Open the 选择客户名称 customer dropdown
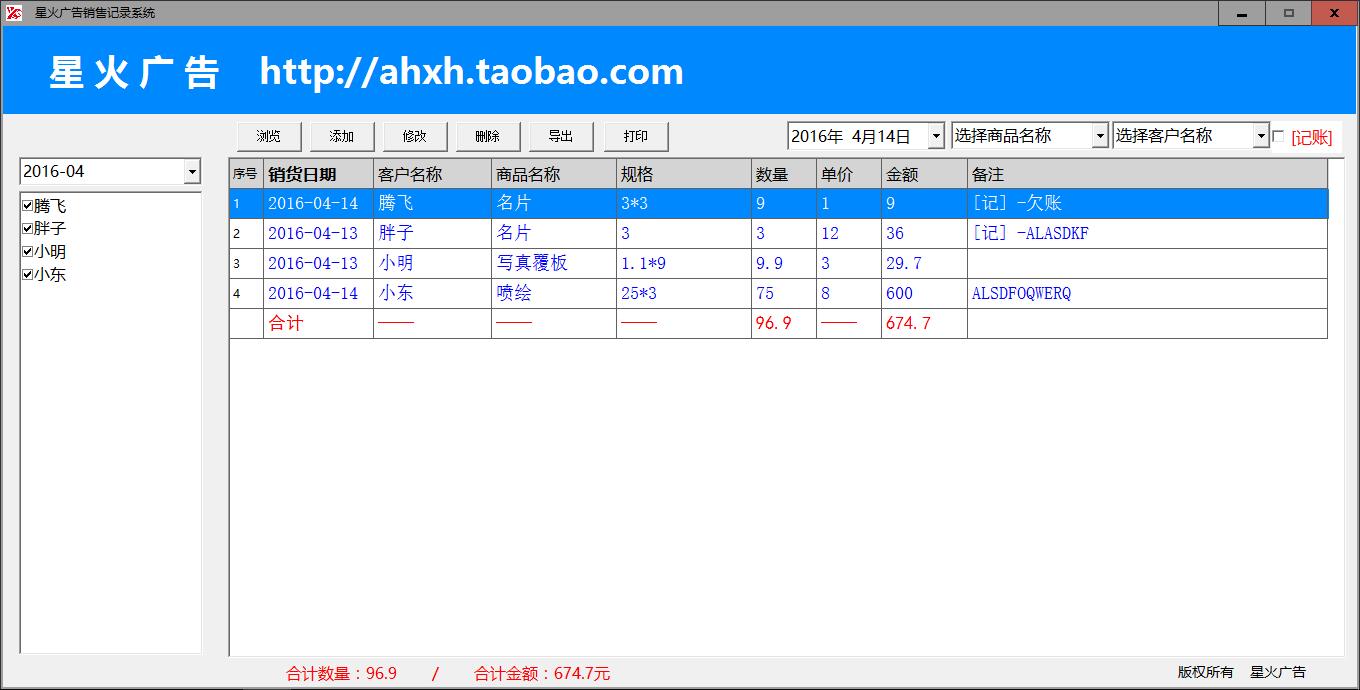The height and width of the screenshot is (690, 1360). click(1260, 136)
